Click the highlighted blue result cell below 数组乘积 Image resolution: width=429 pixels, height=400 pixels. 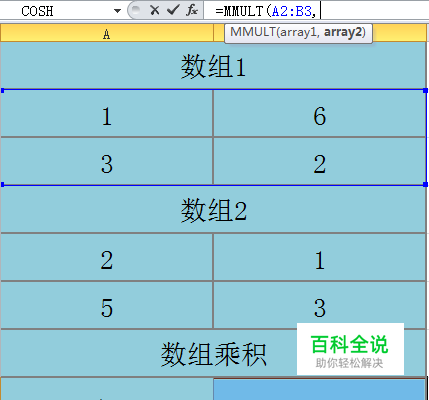point(319,389)
